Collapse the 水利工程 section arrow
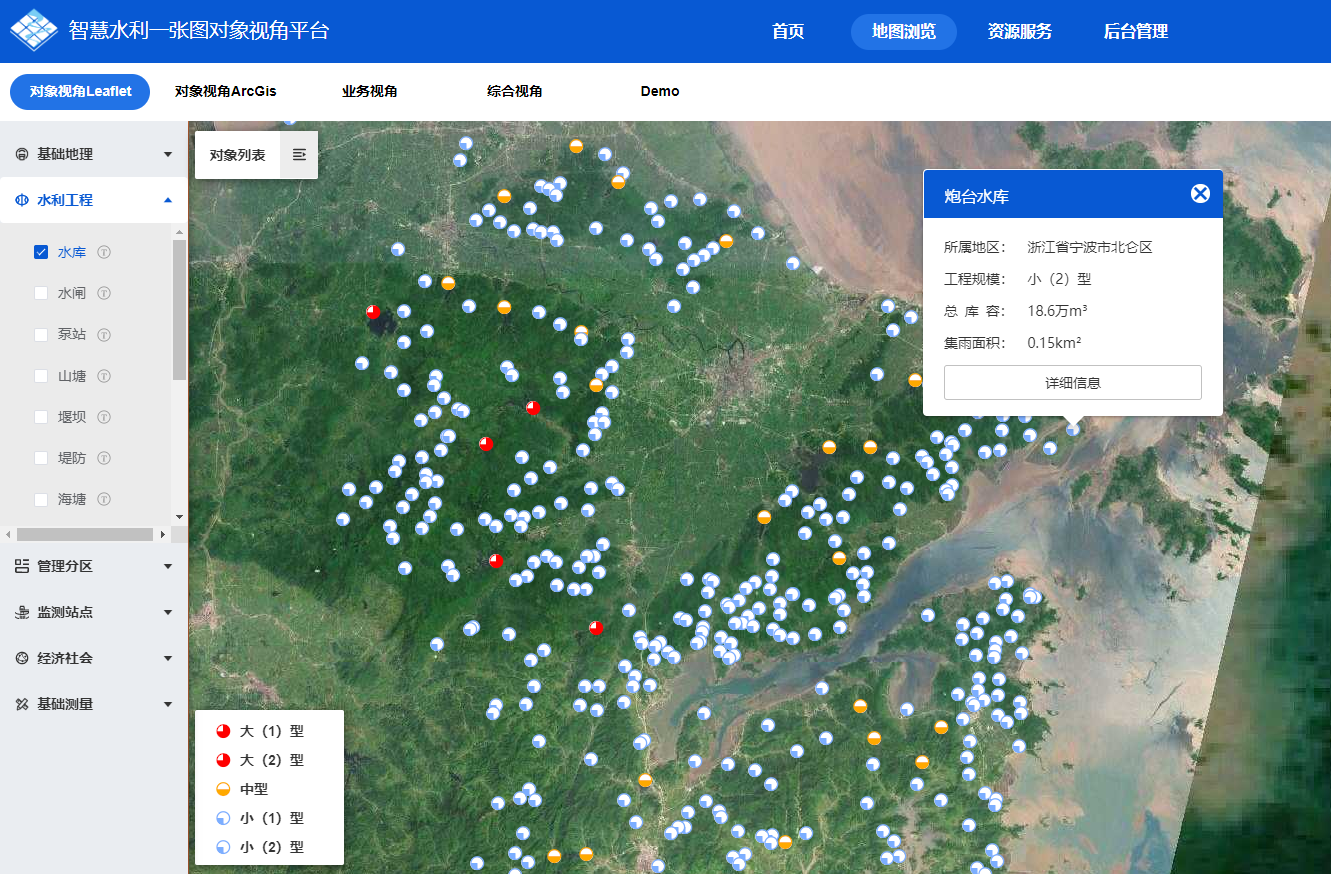This screenshot has height=874, width=1331. point(168,200)
